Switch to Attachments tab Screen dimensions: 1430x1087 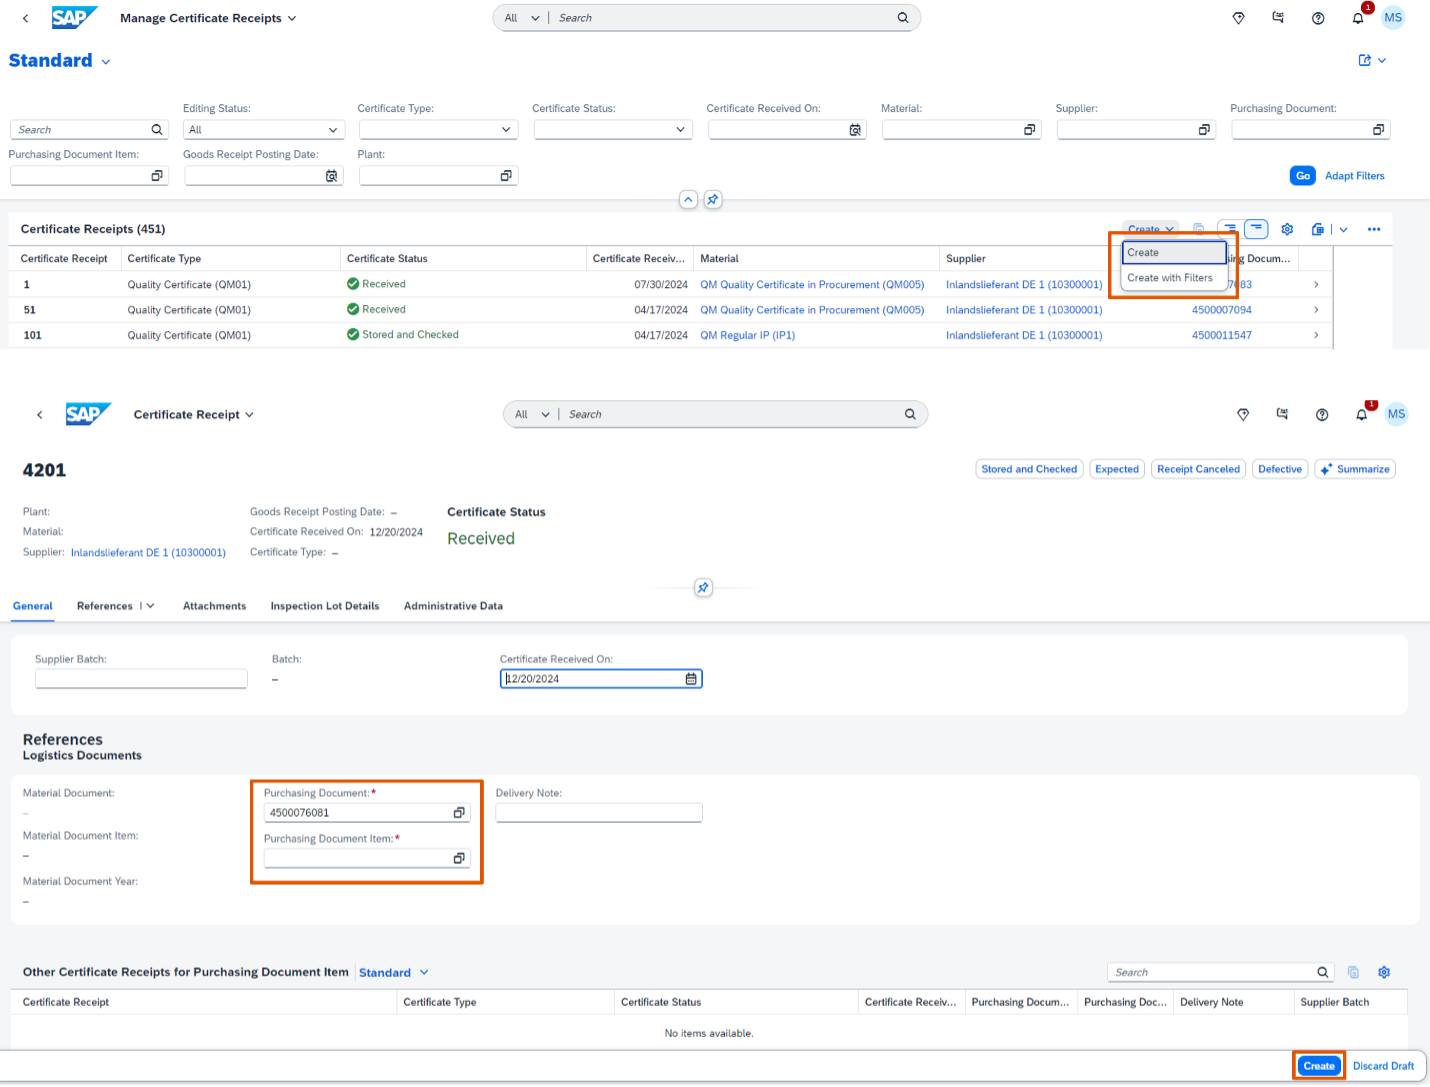tap(214, 606)
